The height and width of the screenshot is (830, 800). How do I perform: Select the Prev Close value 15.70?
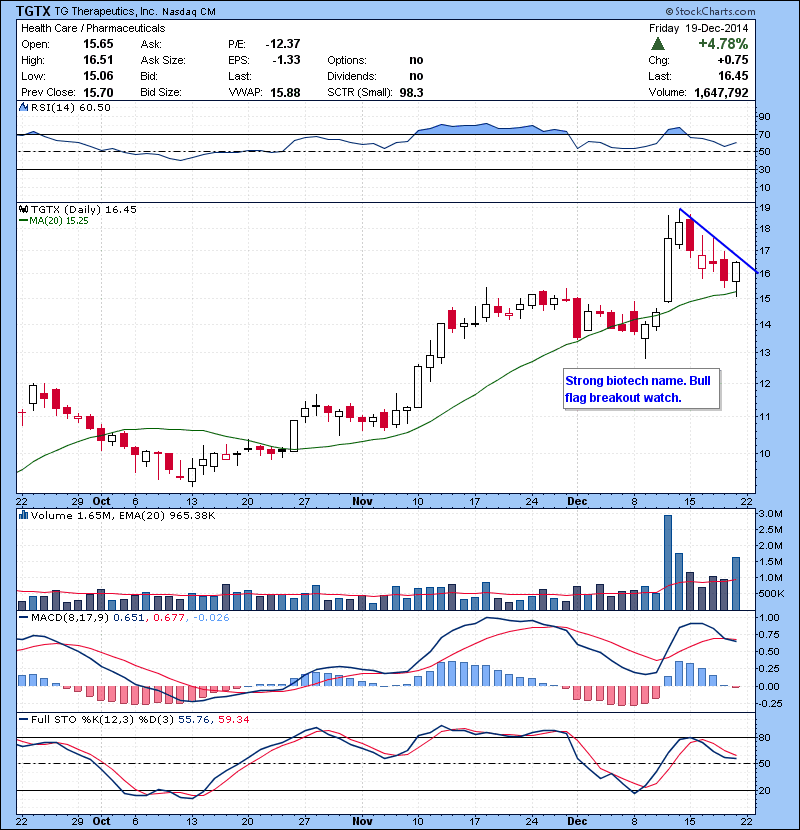click(x=98, y=92)
